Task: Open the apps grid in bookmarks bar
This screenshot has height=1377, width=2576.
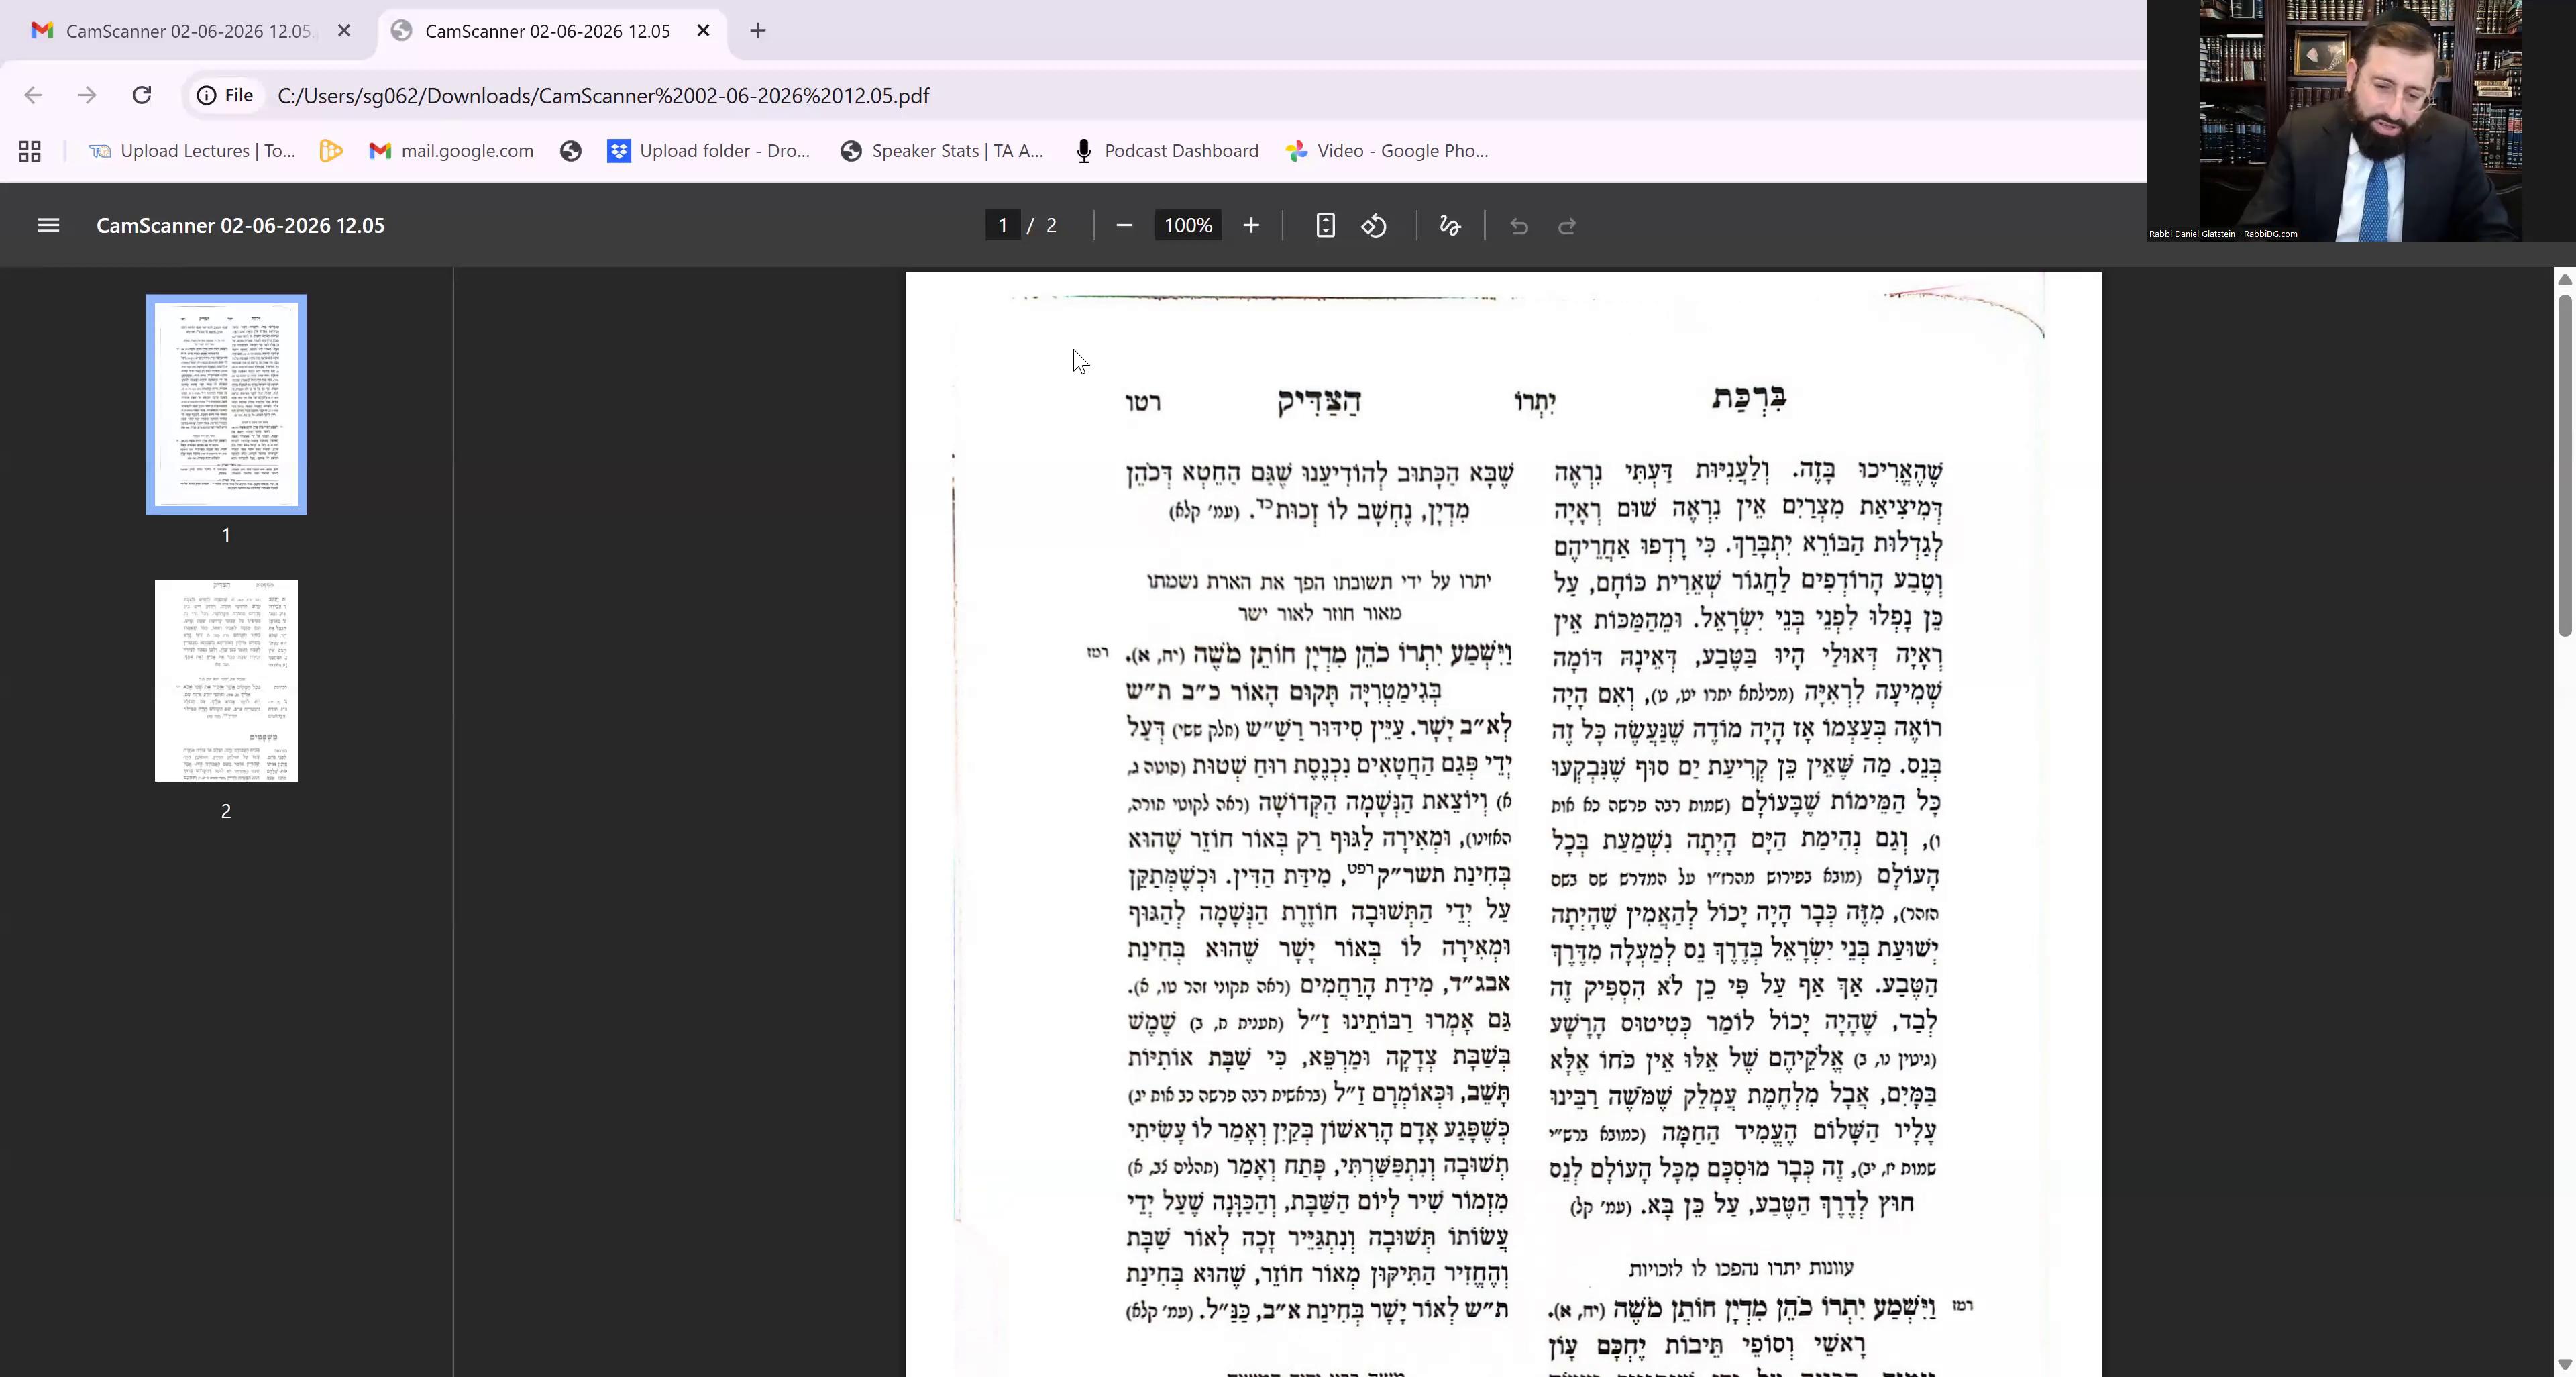Action: 30,151
